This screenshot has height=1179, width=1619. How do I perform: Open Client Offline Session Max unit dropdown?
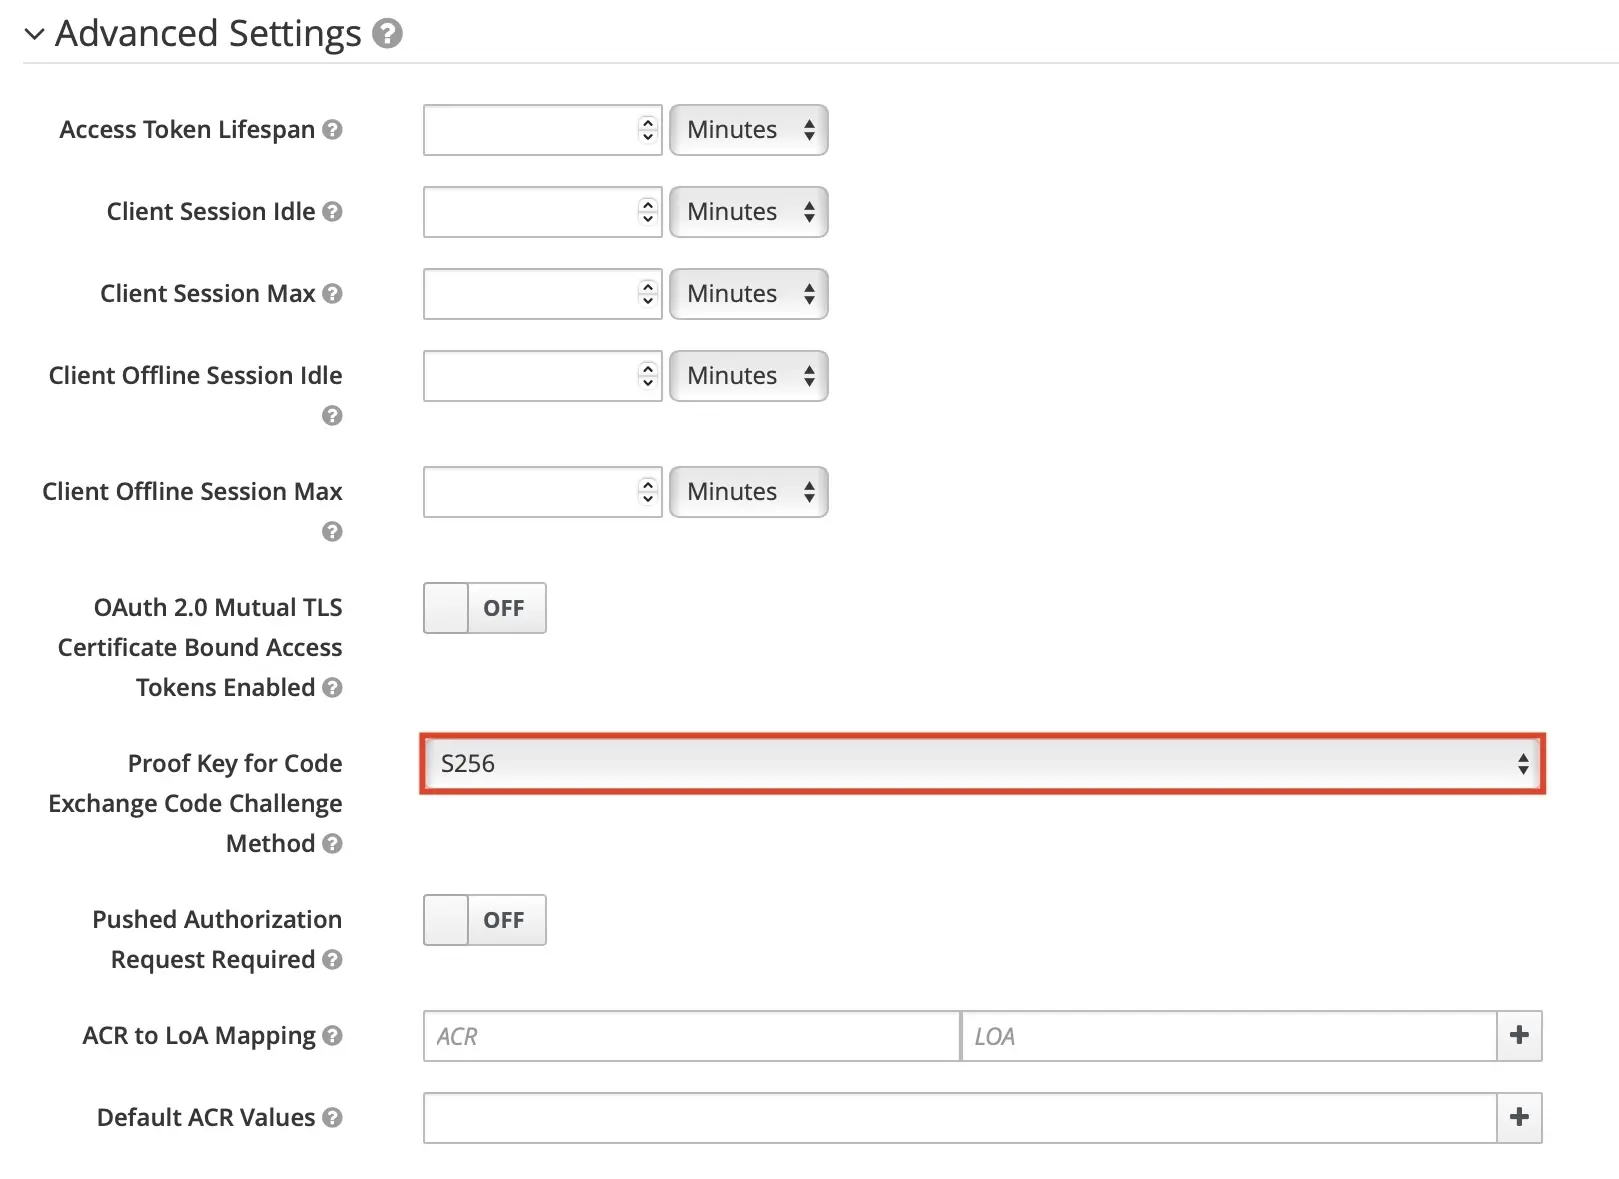(749, 492)
